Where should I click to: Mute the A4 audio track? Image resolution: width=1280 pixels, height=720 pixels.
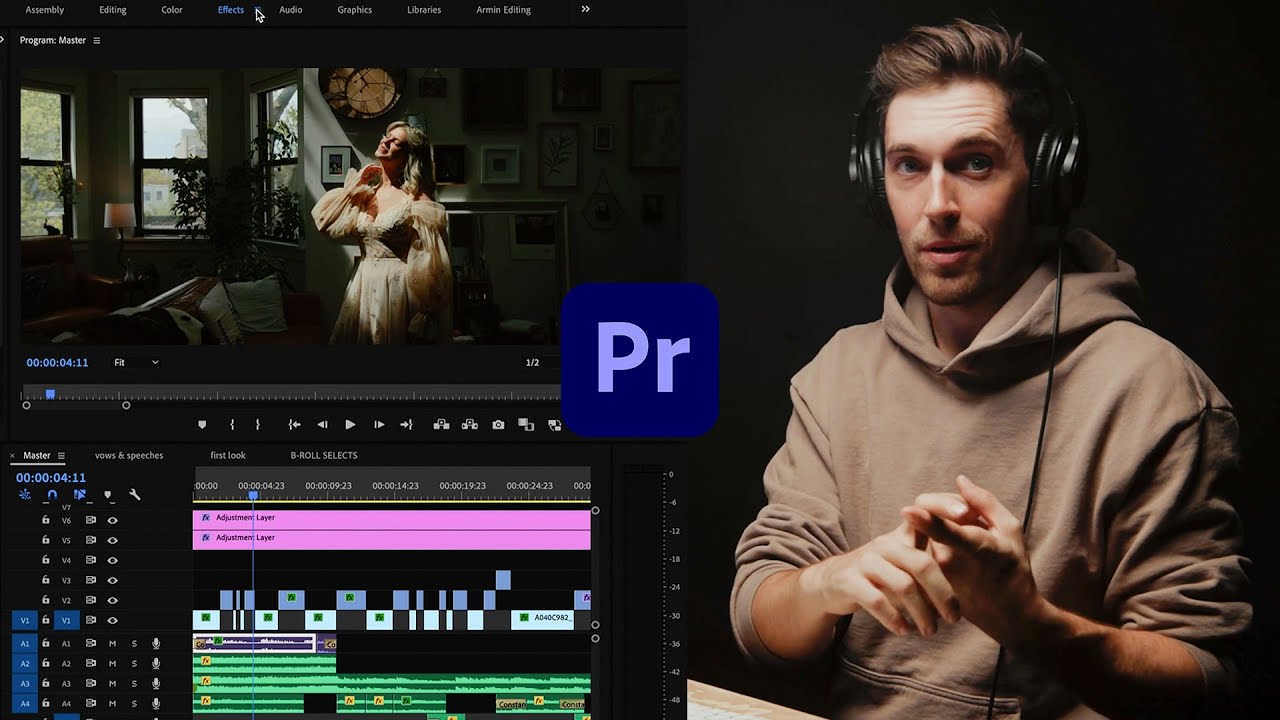pos(113,703)
